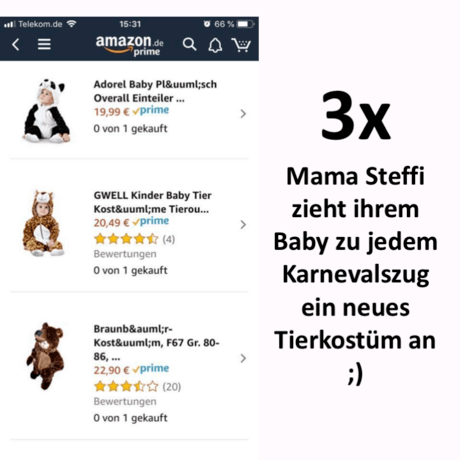Open the Adorel Baby Plüsch Overall title
The height and width of the screenshot is (460, 460).
155,91
